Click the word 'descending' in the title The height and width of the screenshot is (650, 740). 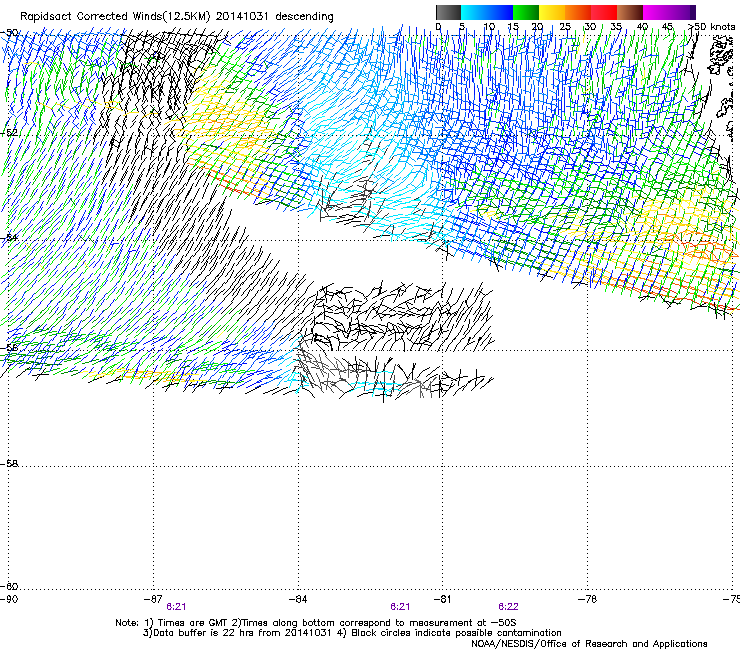coord(304,17)
